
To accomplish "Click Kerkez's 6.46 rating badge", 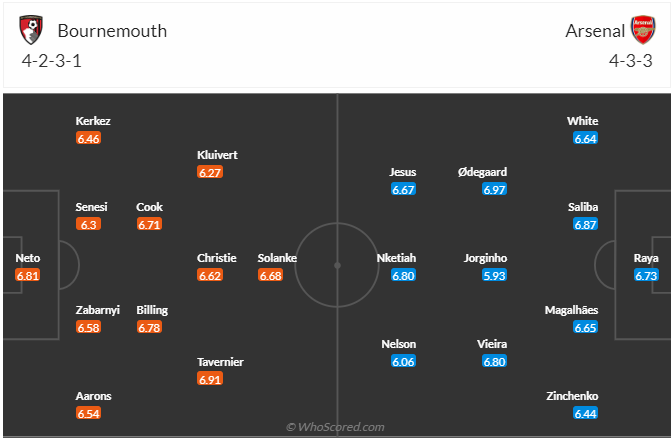I will coord(89,138).
